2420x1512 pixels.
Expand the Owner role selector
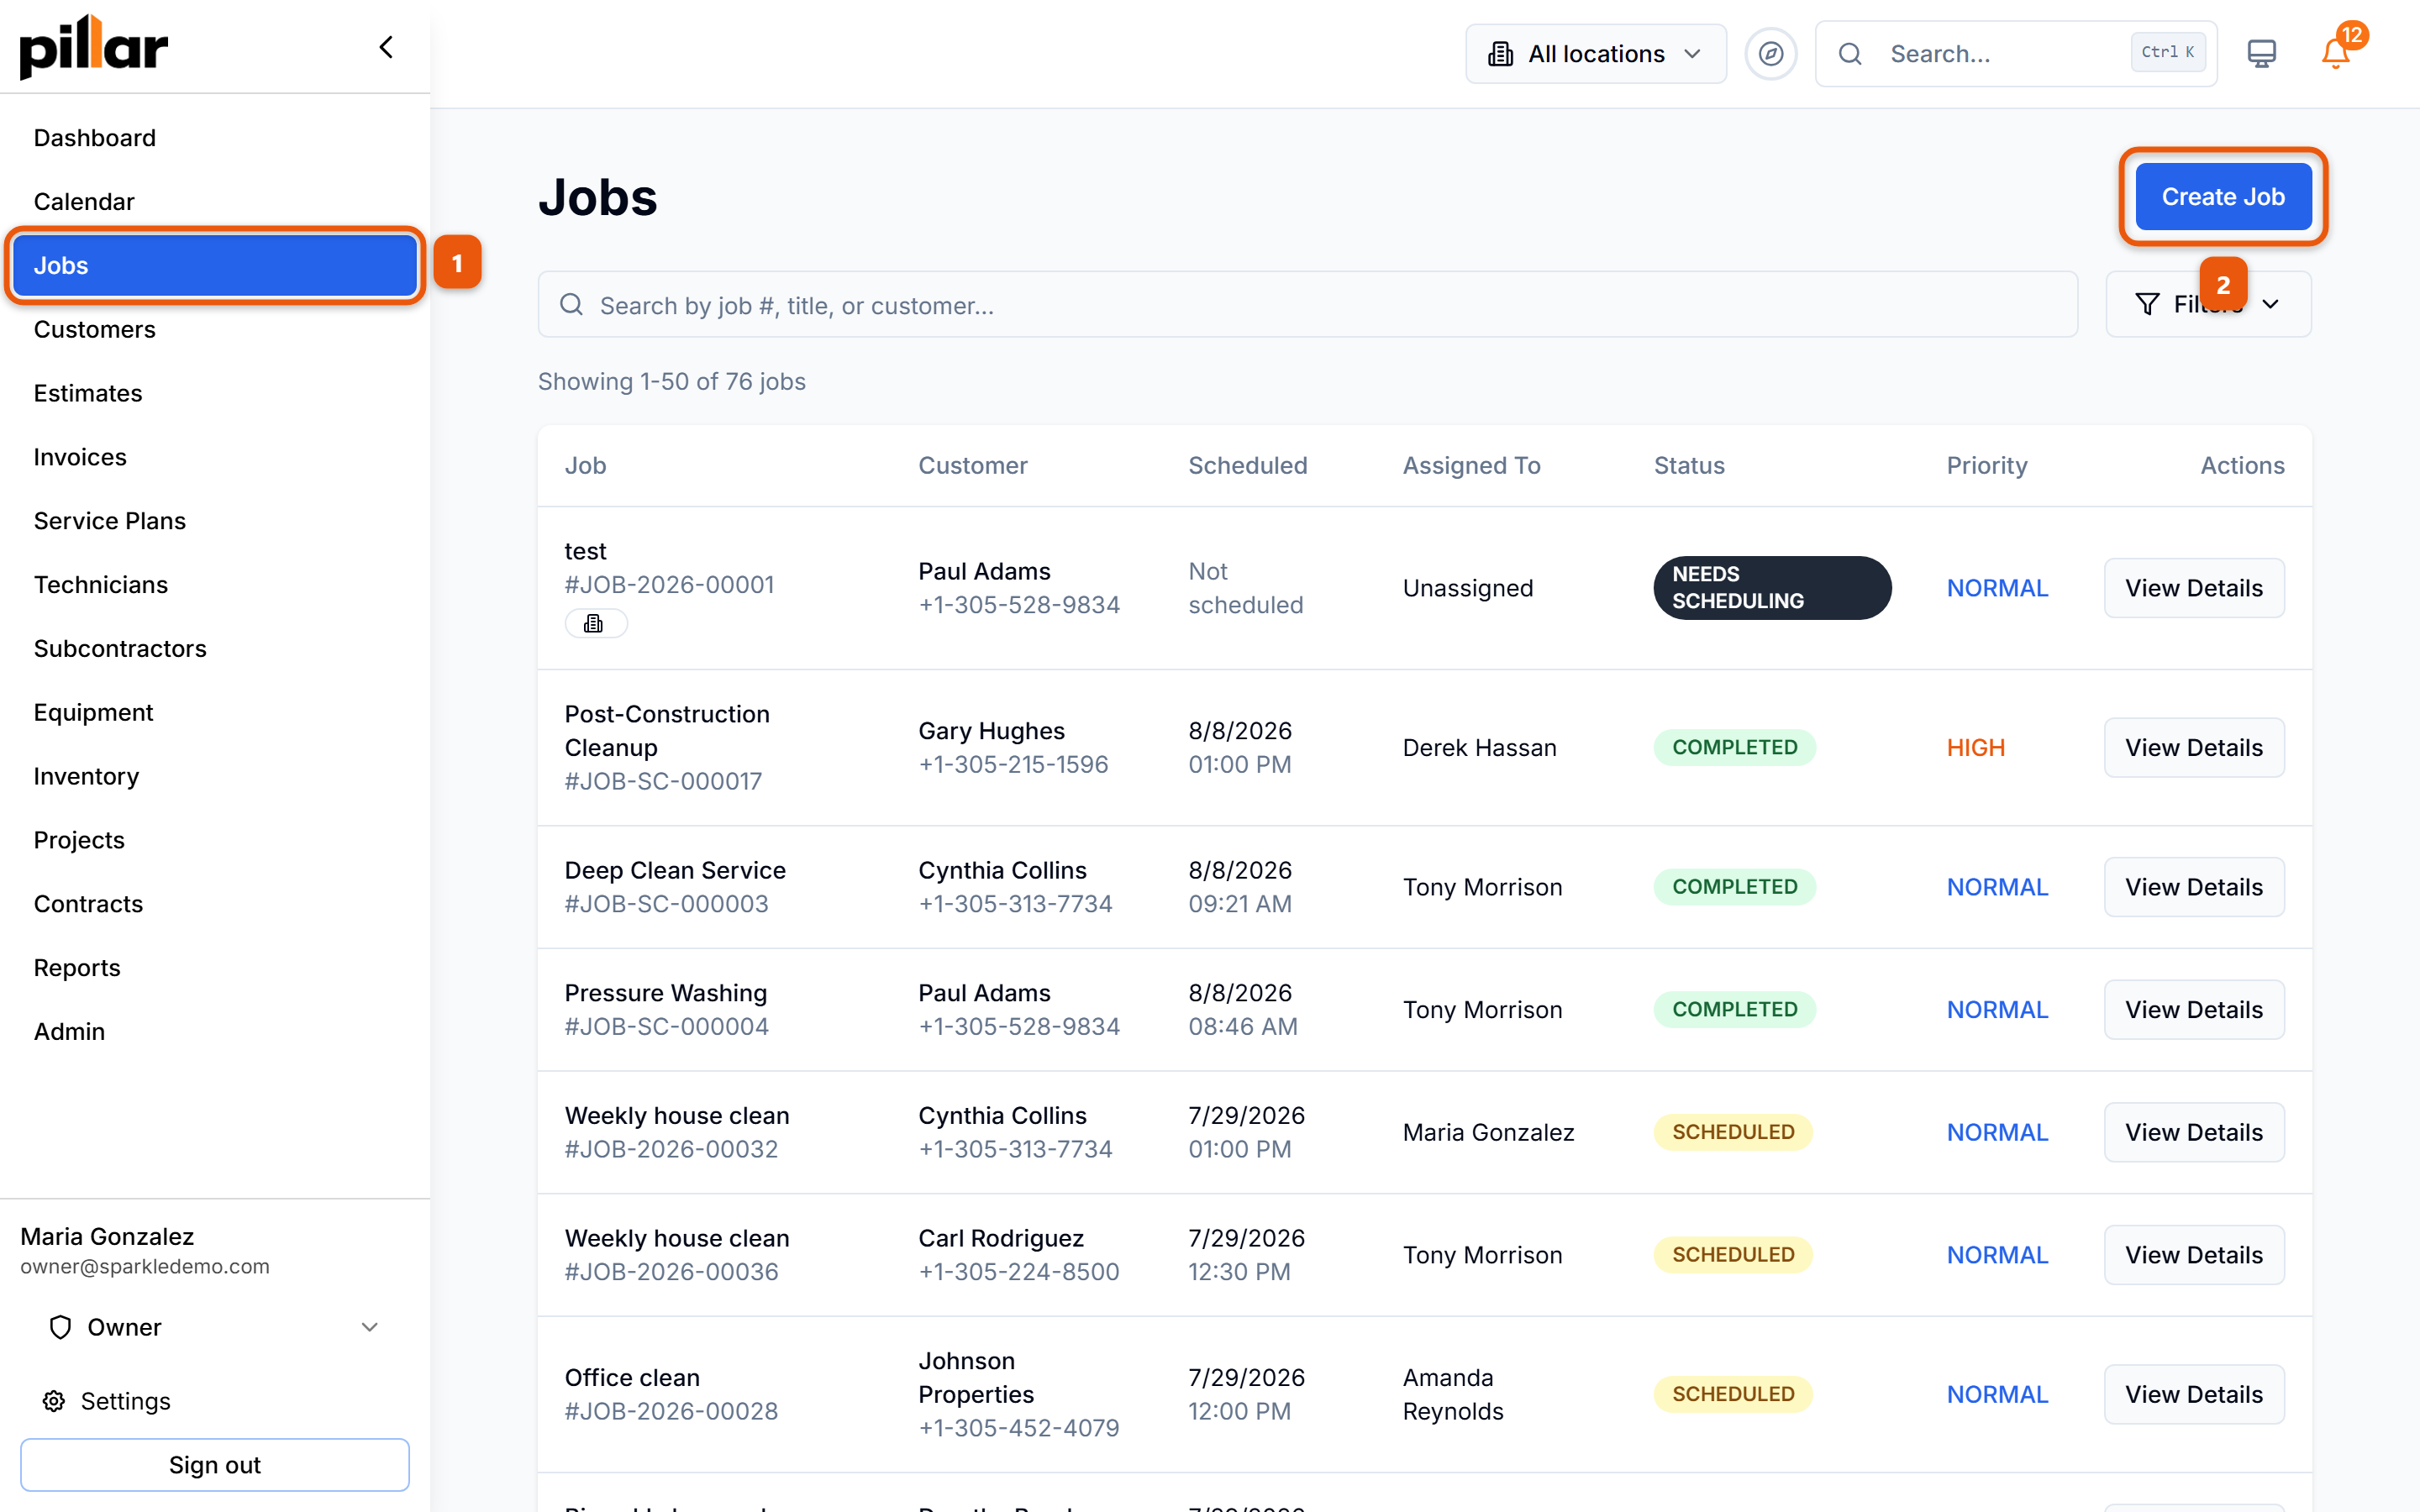click(214, 1327)
